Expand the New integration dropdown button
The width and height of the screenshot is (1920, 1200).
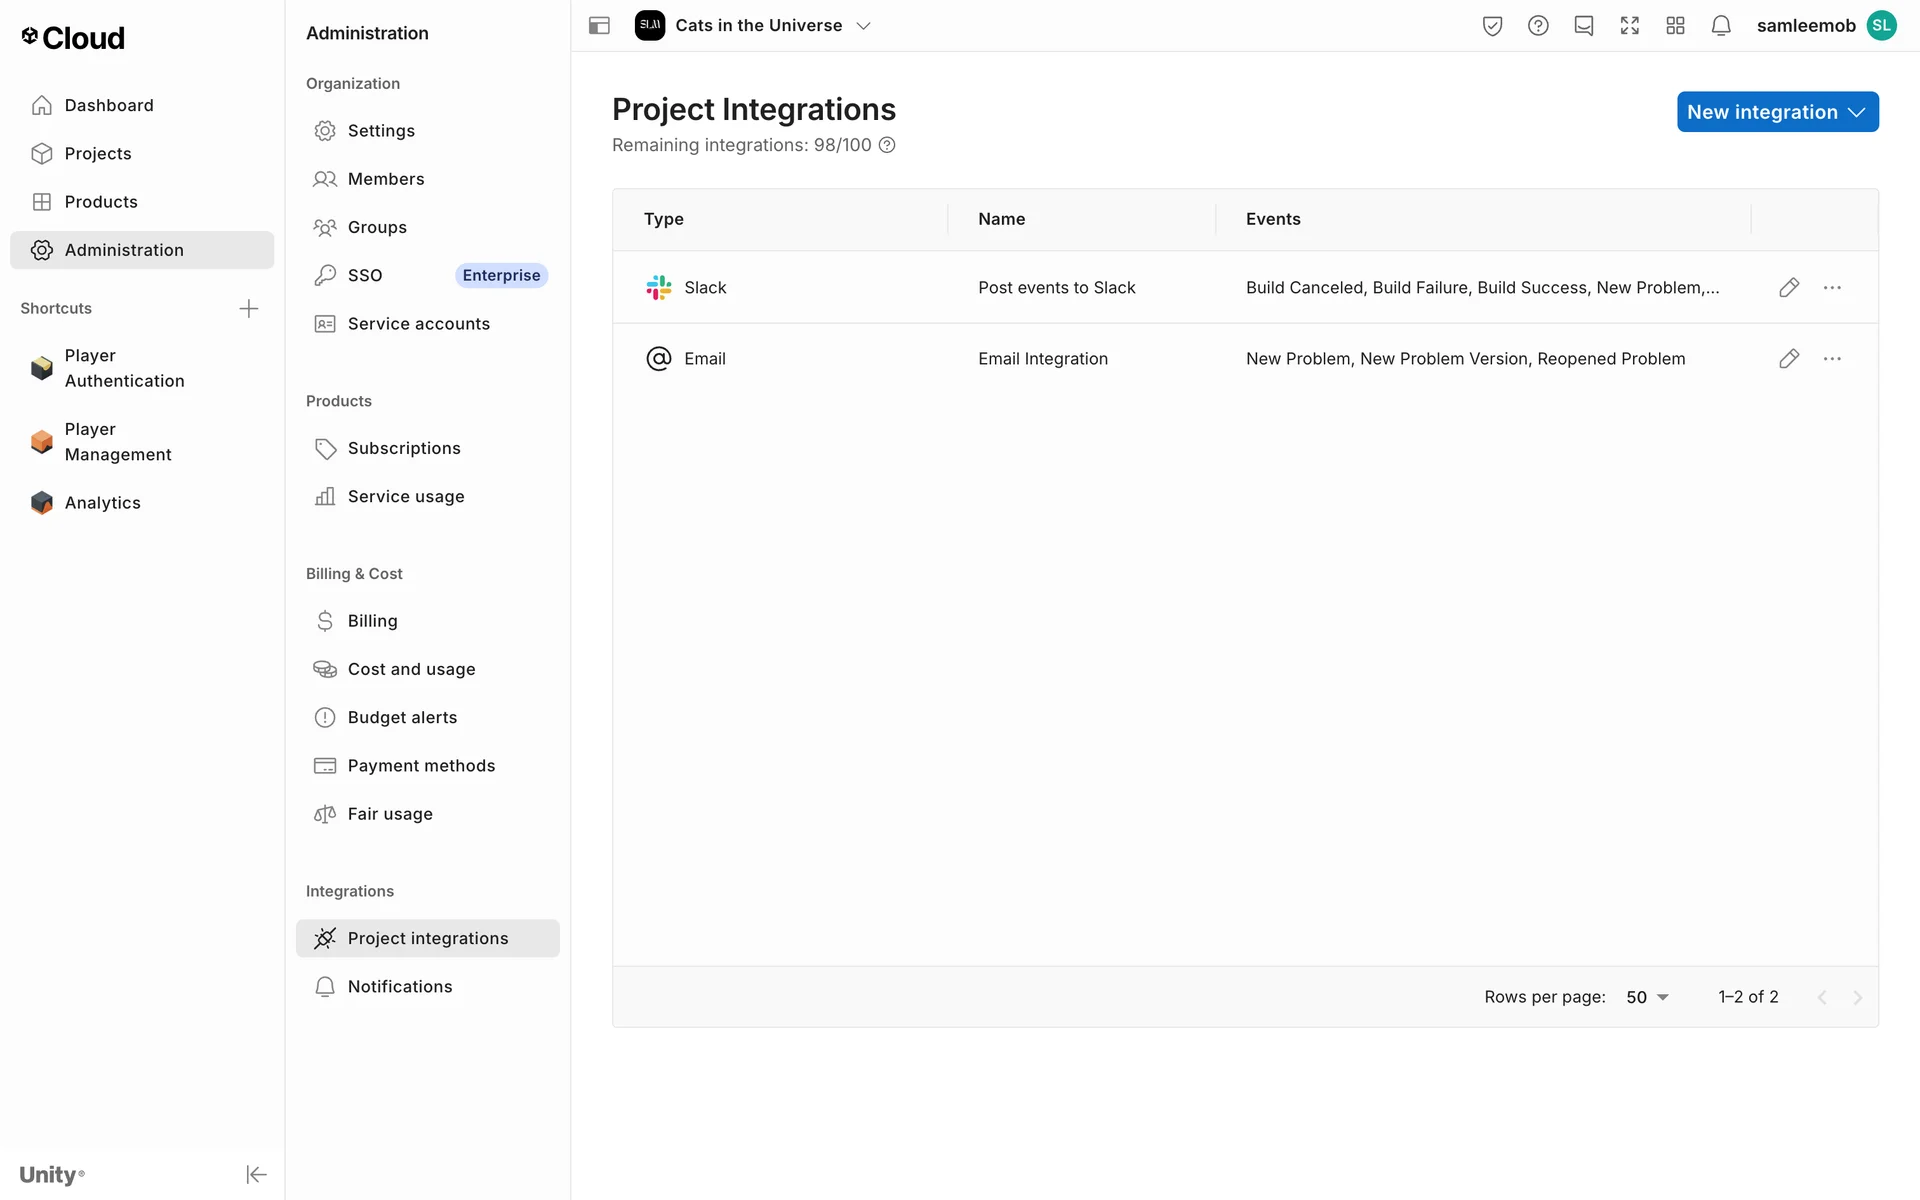tap(1777, 112)
